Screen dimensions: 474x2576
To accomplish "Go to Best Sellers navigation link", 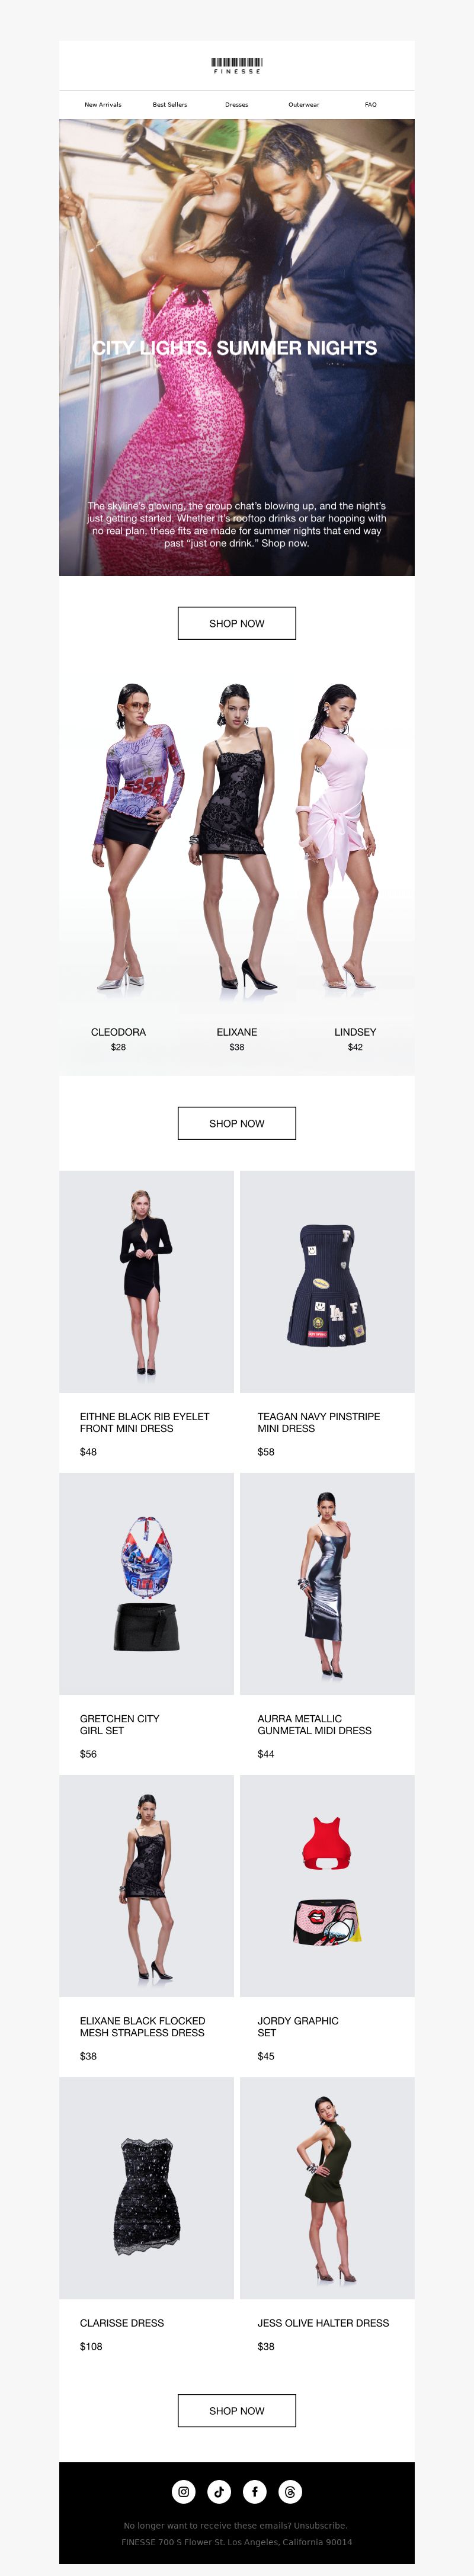I will 170,104.
